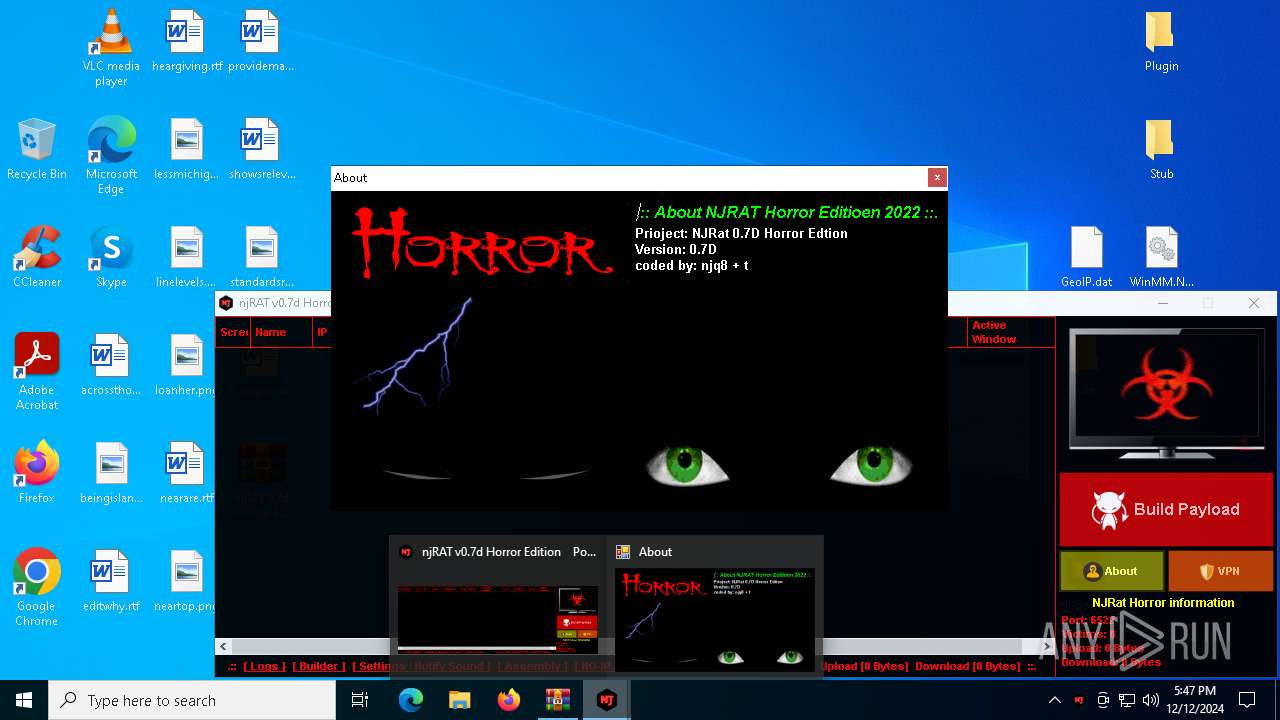1280x720 pixels.
Task: Open VLC media player desktop shortcut
Action: [x=111, y=47]
